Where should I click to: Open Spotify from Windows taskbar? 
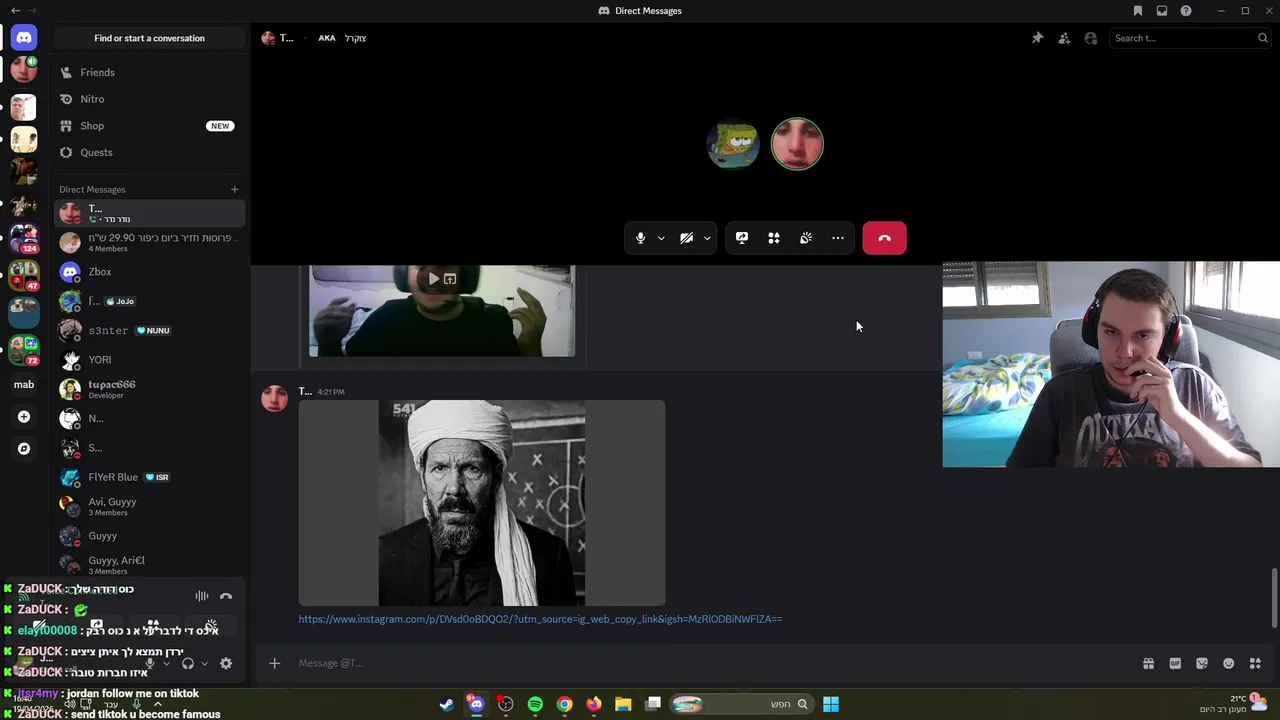pyautogui.click(x=535, y=704)
